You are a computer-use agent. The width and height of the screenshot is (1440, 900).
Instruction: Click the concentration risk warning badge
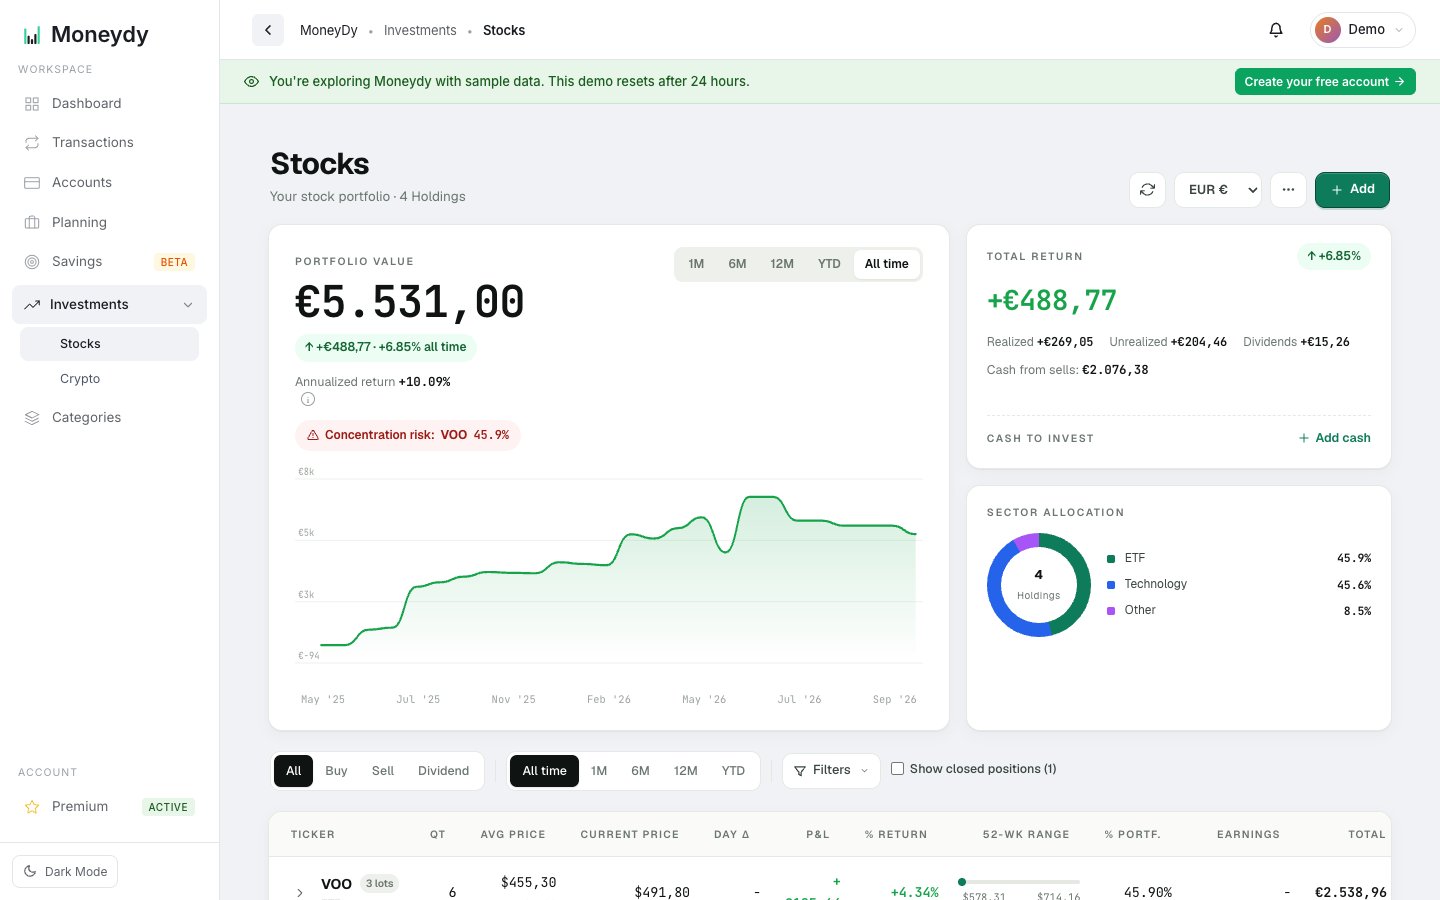click(408, 435)
